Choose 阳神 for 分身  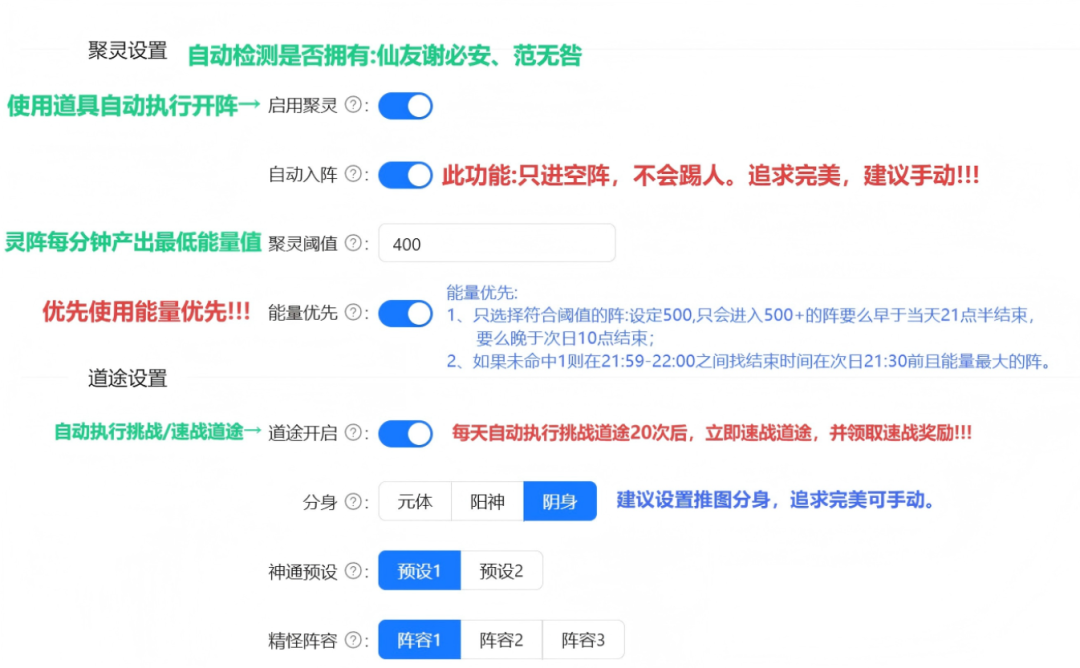point(487,502)
